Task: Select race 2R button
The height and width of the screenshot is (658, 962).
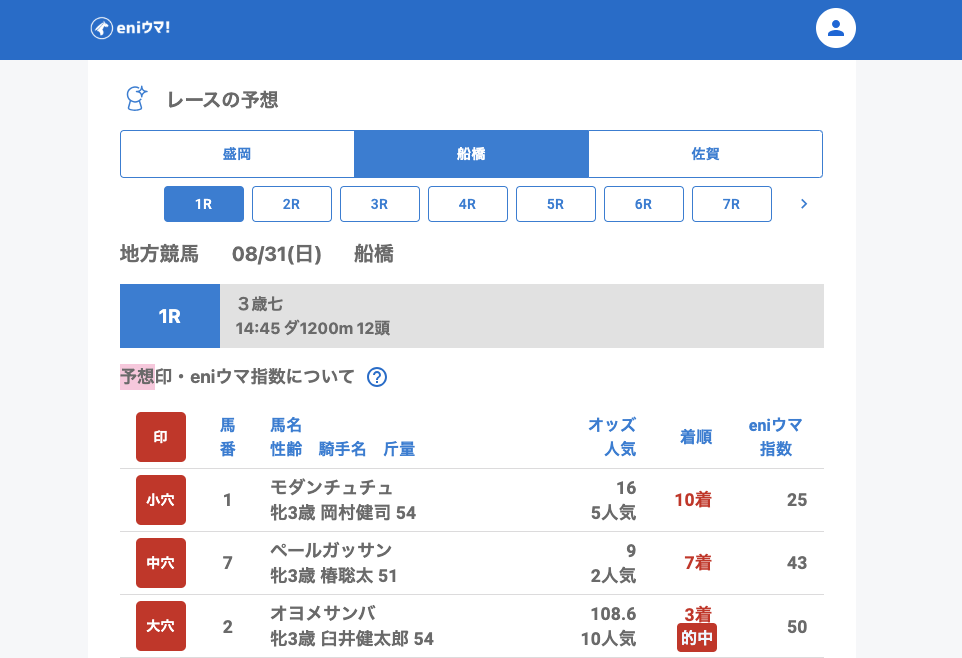Action: point(292,204)
